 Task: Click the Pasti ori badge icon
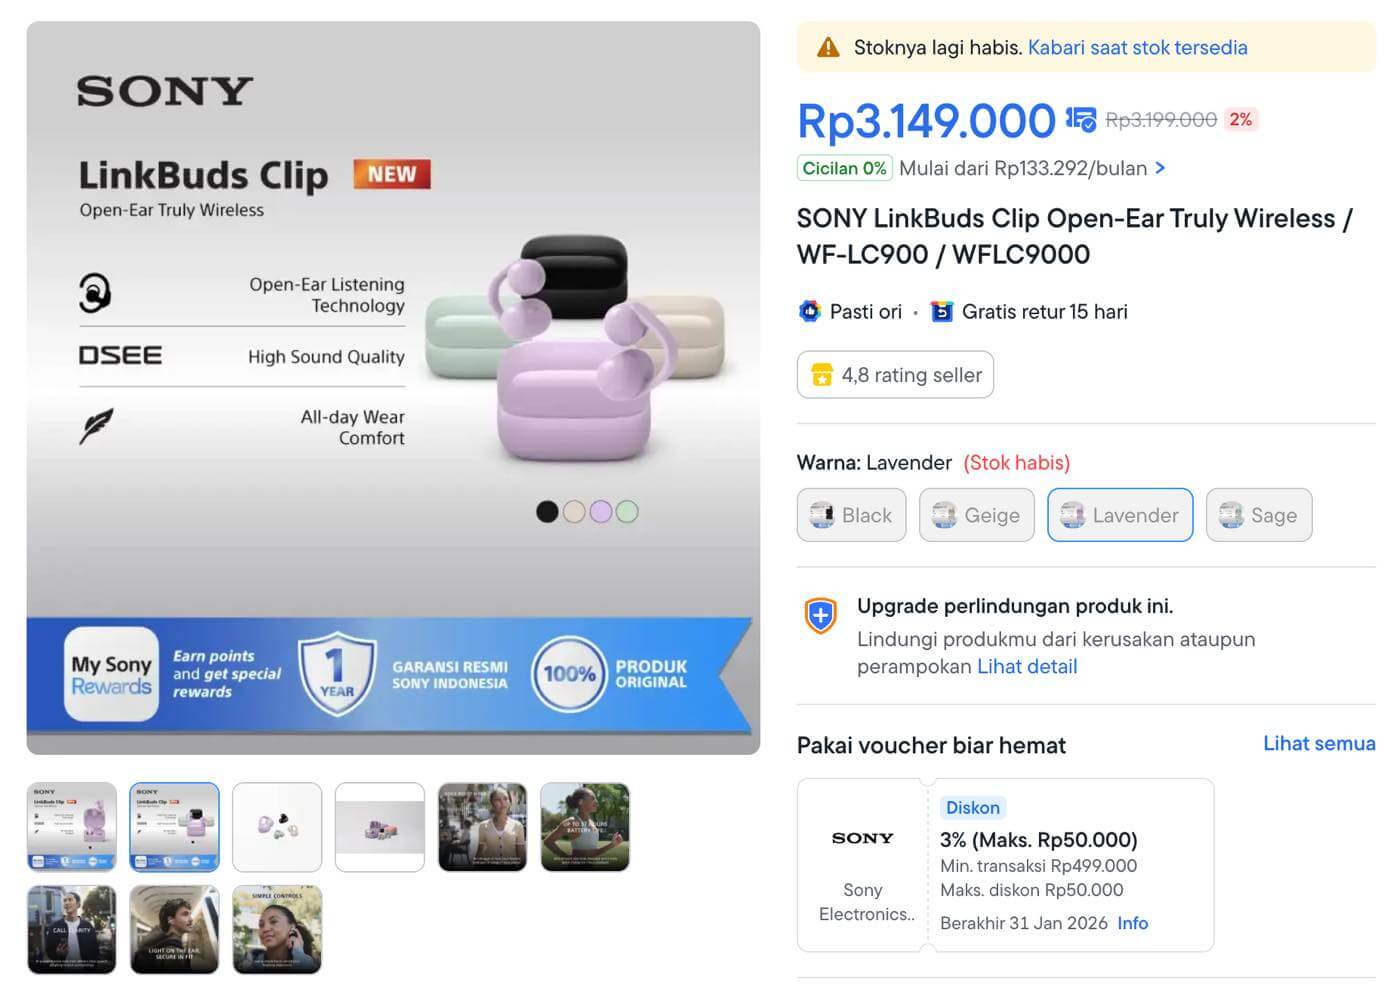(810, 312)
